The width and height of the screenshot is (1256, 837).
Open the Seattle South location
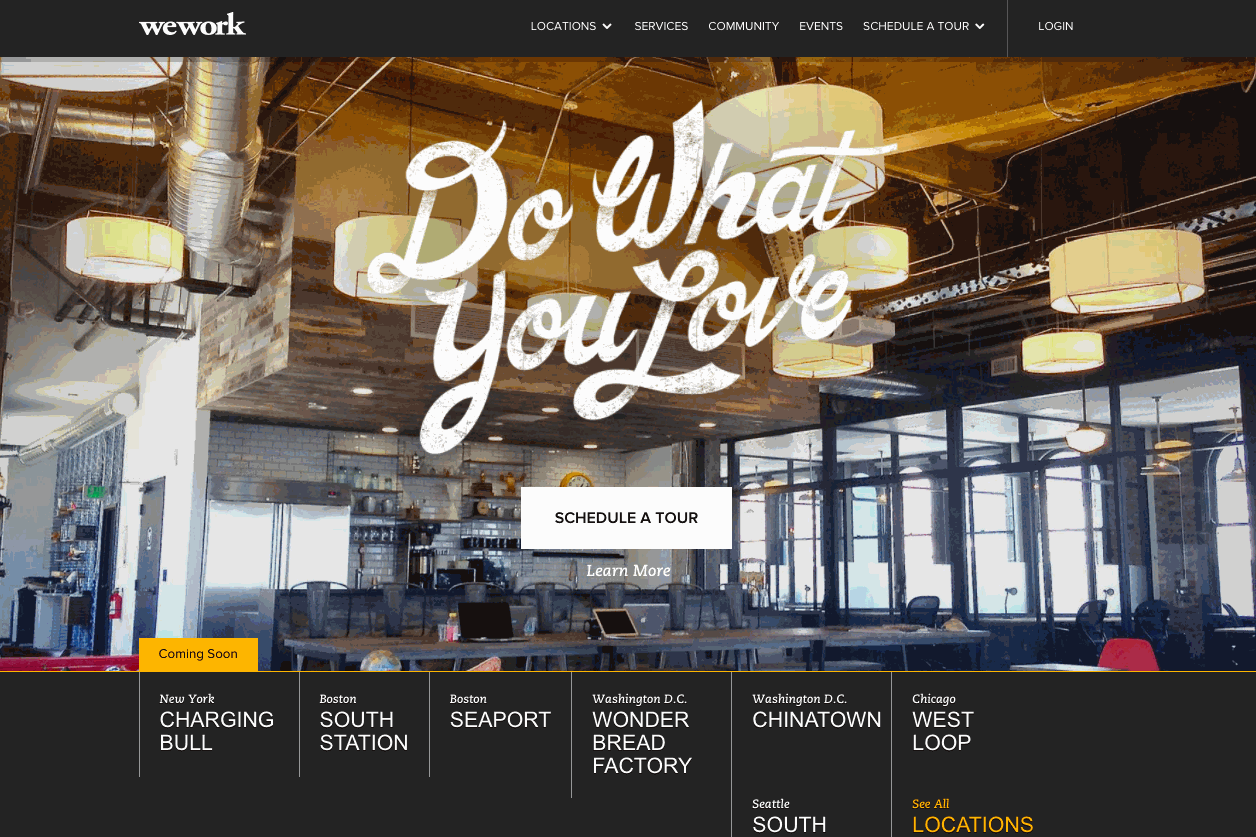pyautogui.click(x=789, y=816)
